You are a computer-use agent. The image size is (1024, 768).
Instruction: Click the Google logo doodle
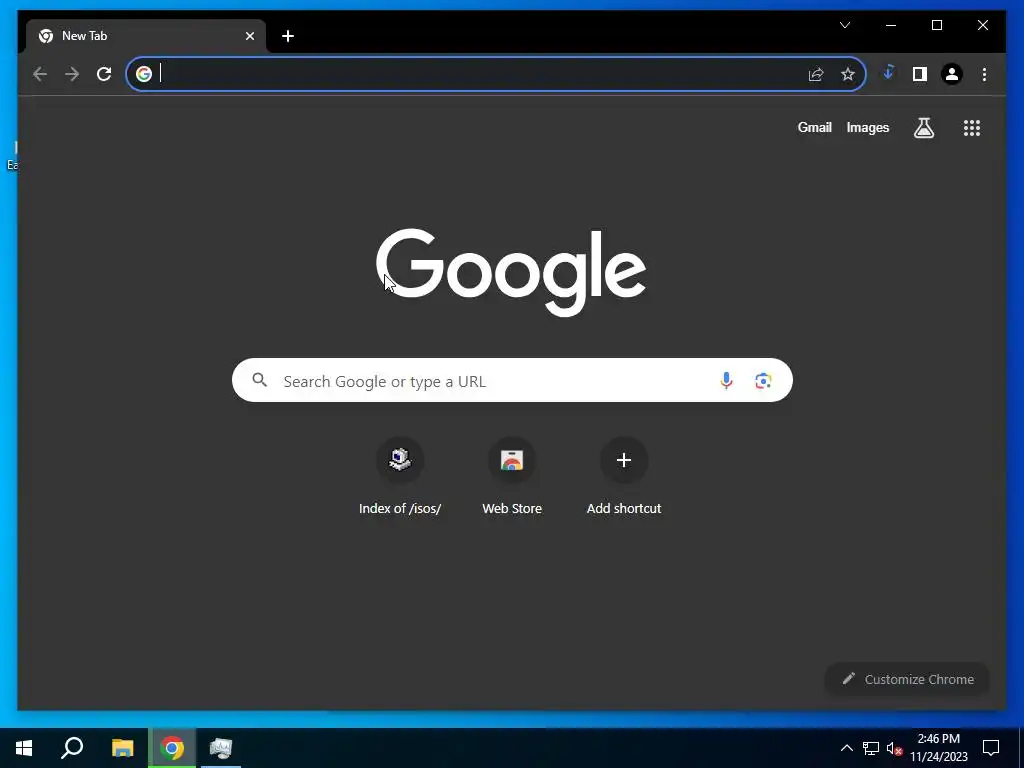[511, 272]
